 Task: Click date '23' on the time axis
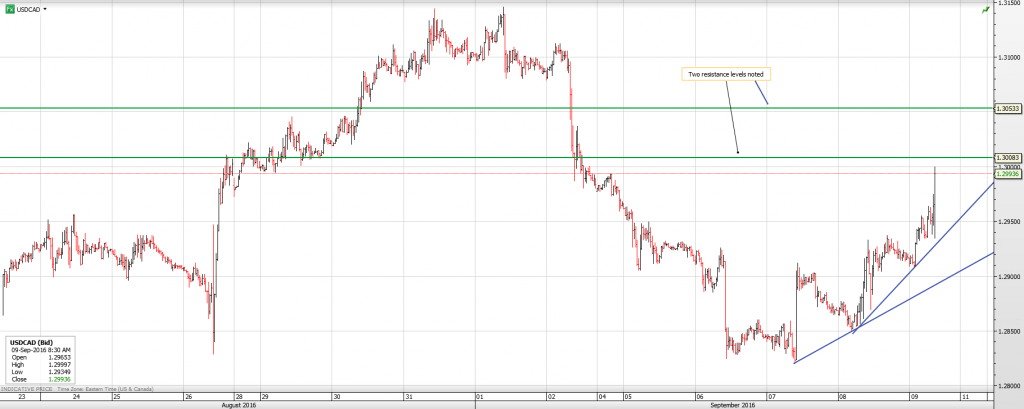[22, 397]
